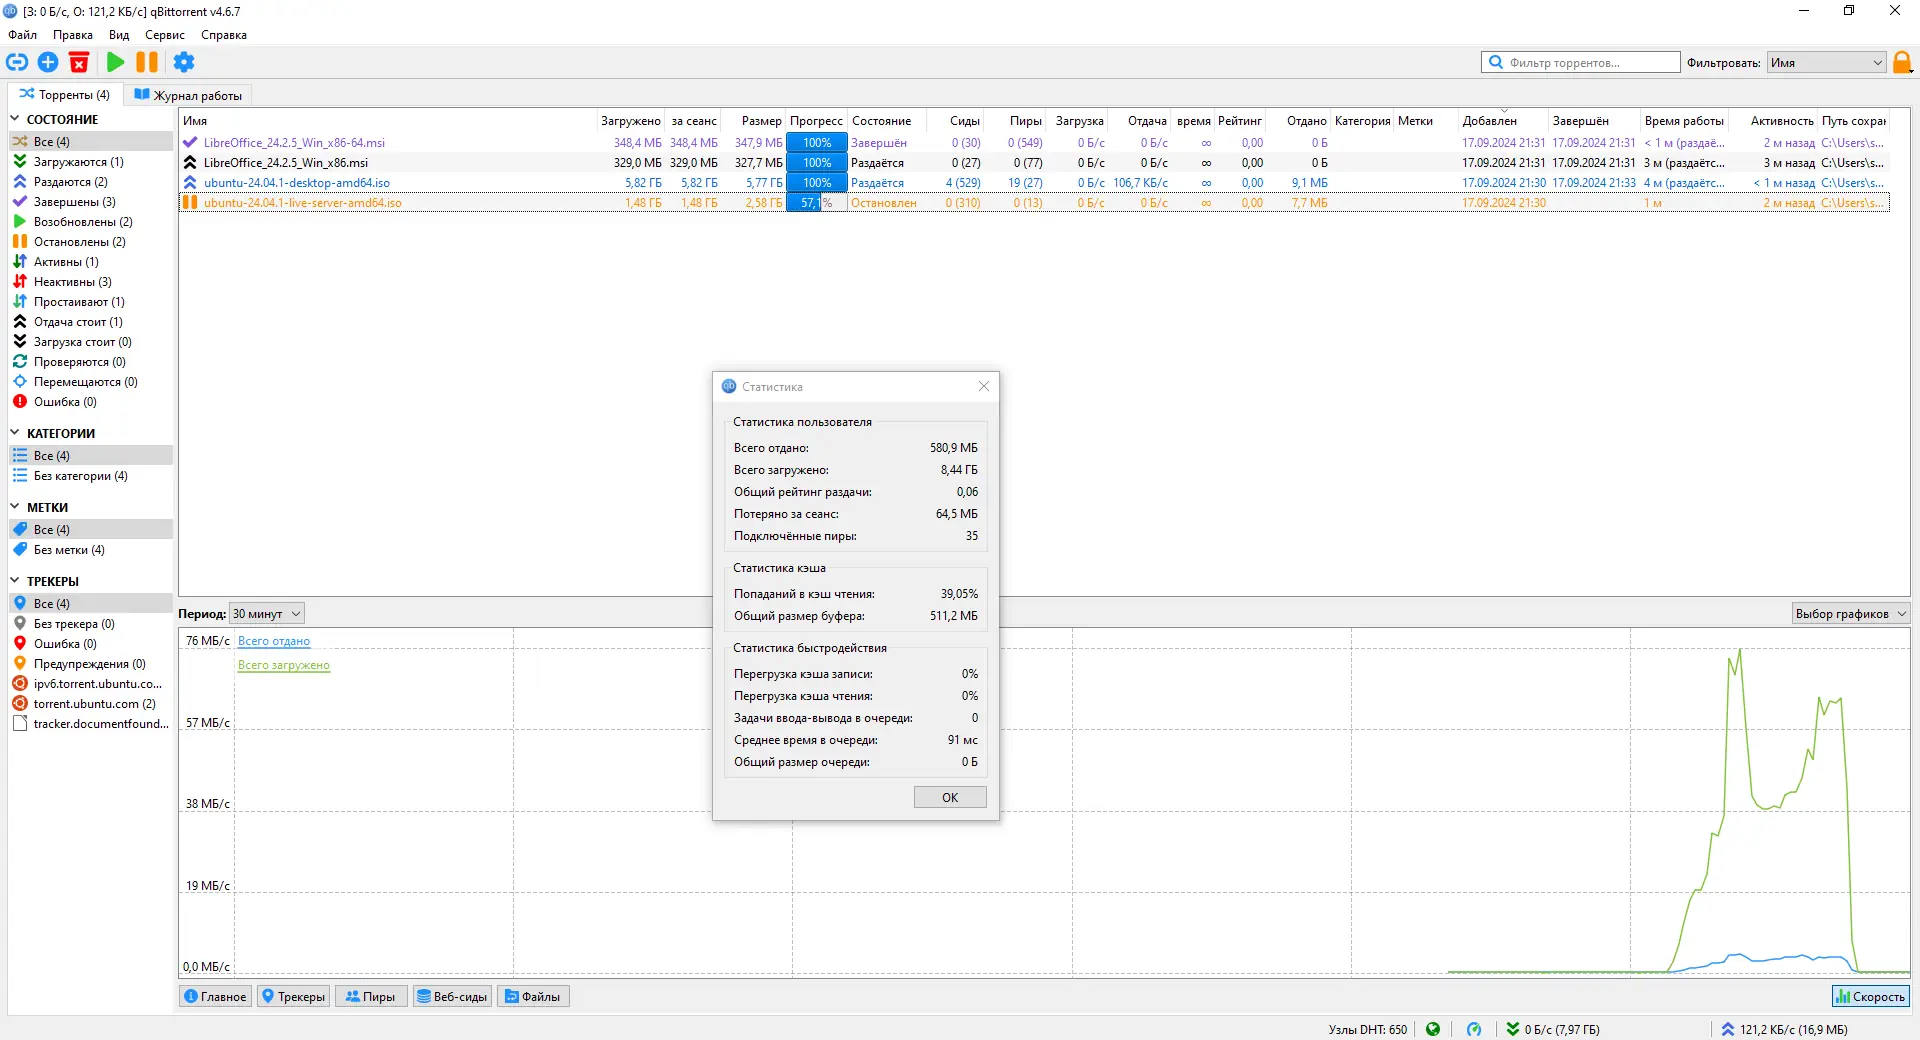Screen dimensions: 1920x1040
Task: Open the Период 30 минут dropdown
Action: [x=267, y=614]
